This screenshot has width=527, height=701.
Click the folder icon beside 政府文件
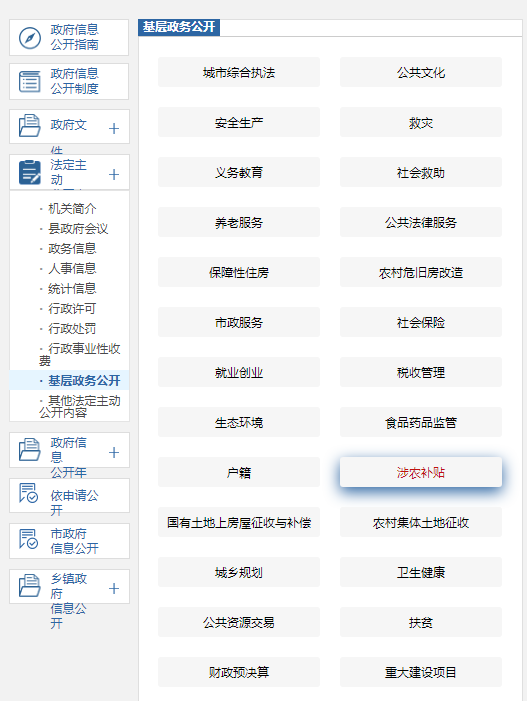click(30, 125)
